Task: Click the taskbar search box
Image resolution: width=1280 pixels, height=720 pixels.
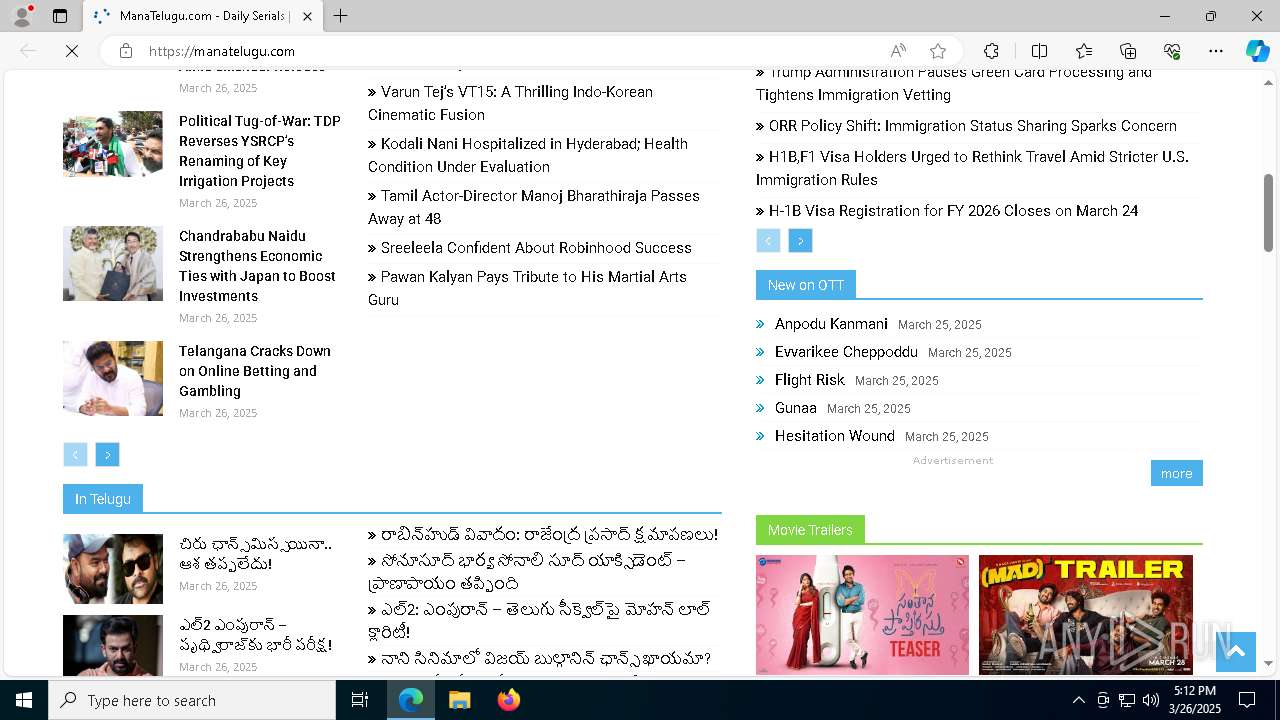Action: click(192, 700)
